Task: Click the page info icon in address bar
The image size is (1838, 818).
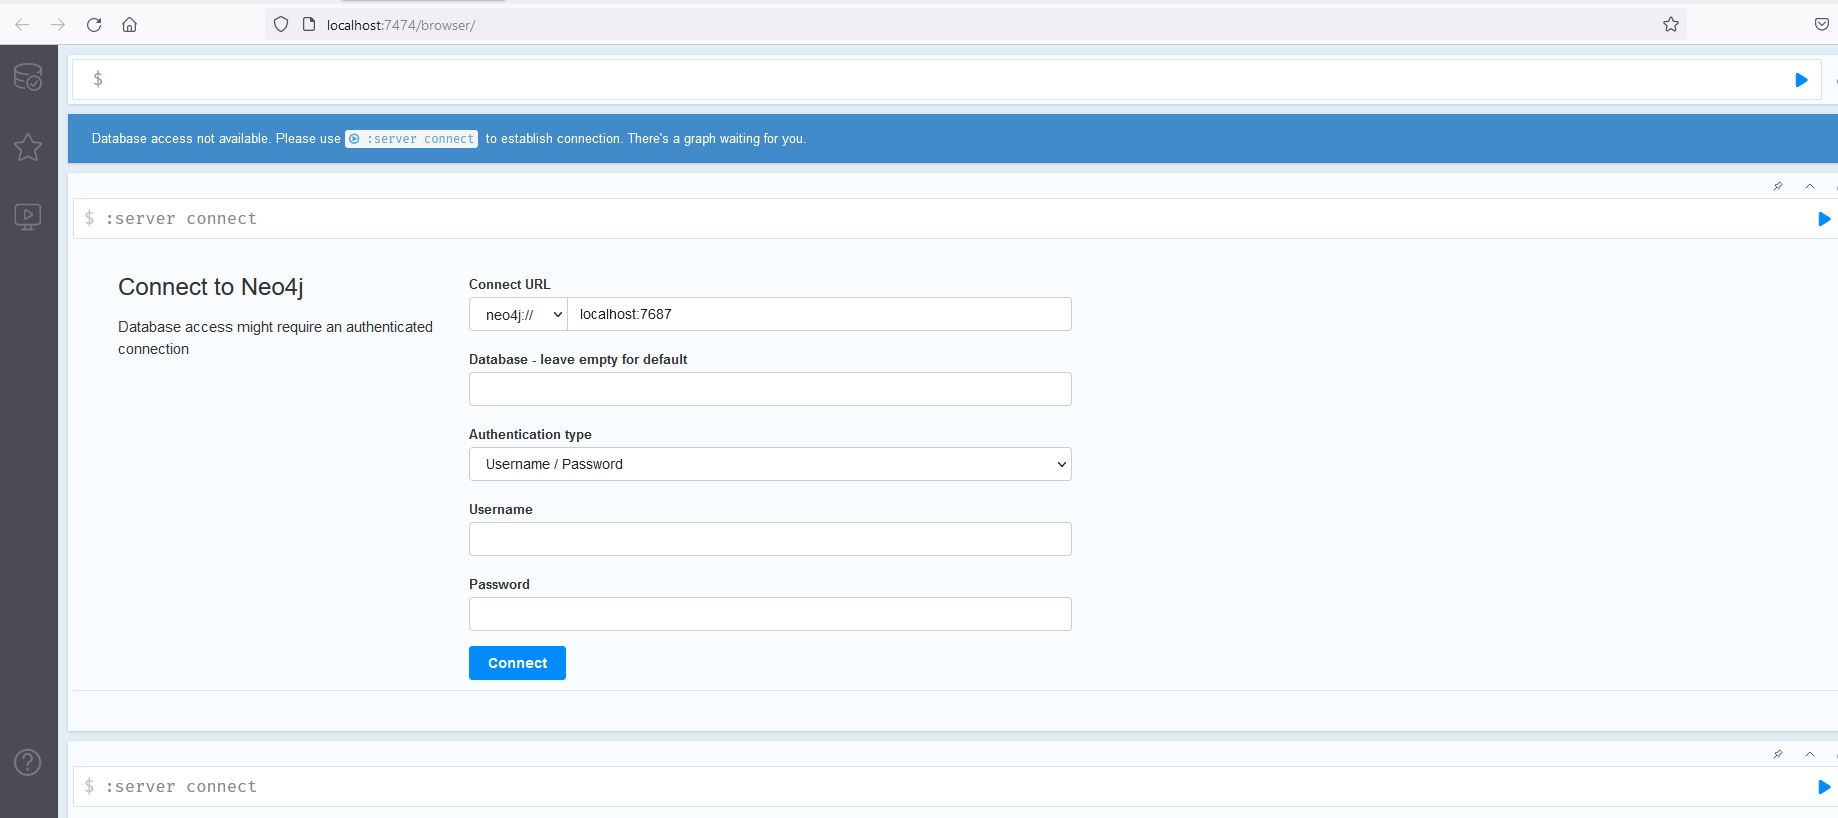Action: (x=309, y=25)
